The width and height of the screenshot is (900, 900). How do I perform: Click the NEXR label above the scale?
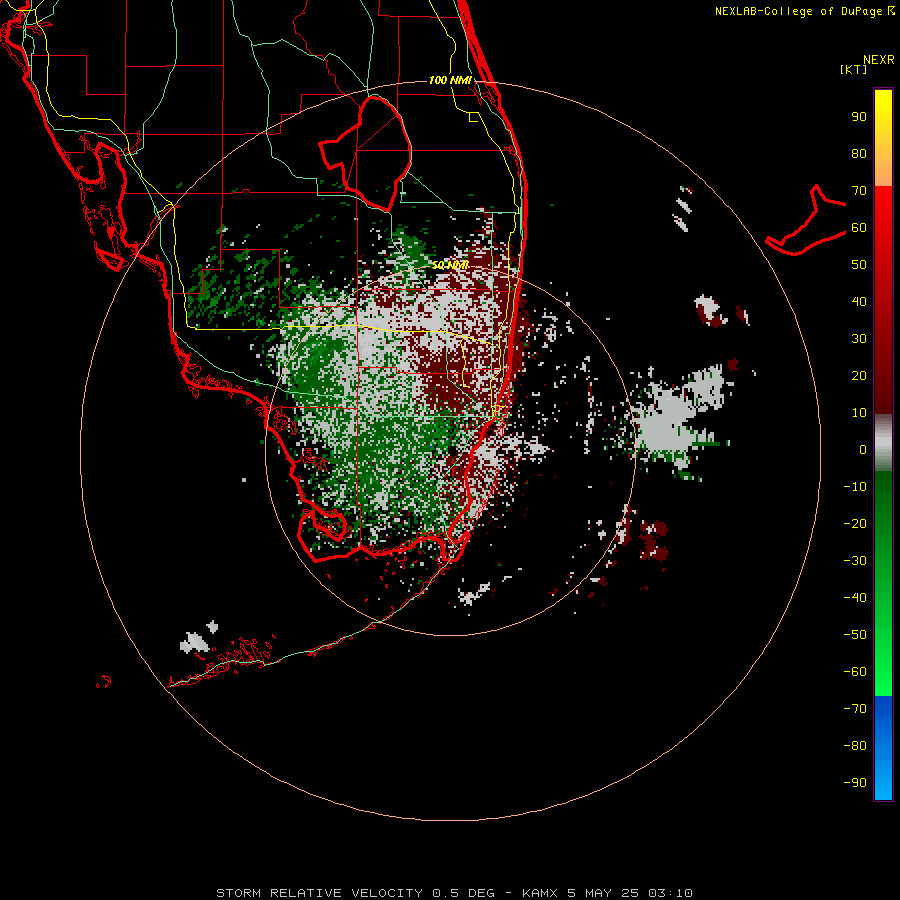878,60
